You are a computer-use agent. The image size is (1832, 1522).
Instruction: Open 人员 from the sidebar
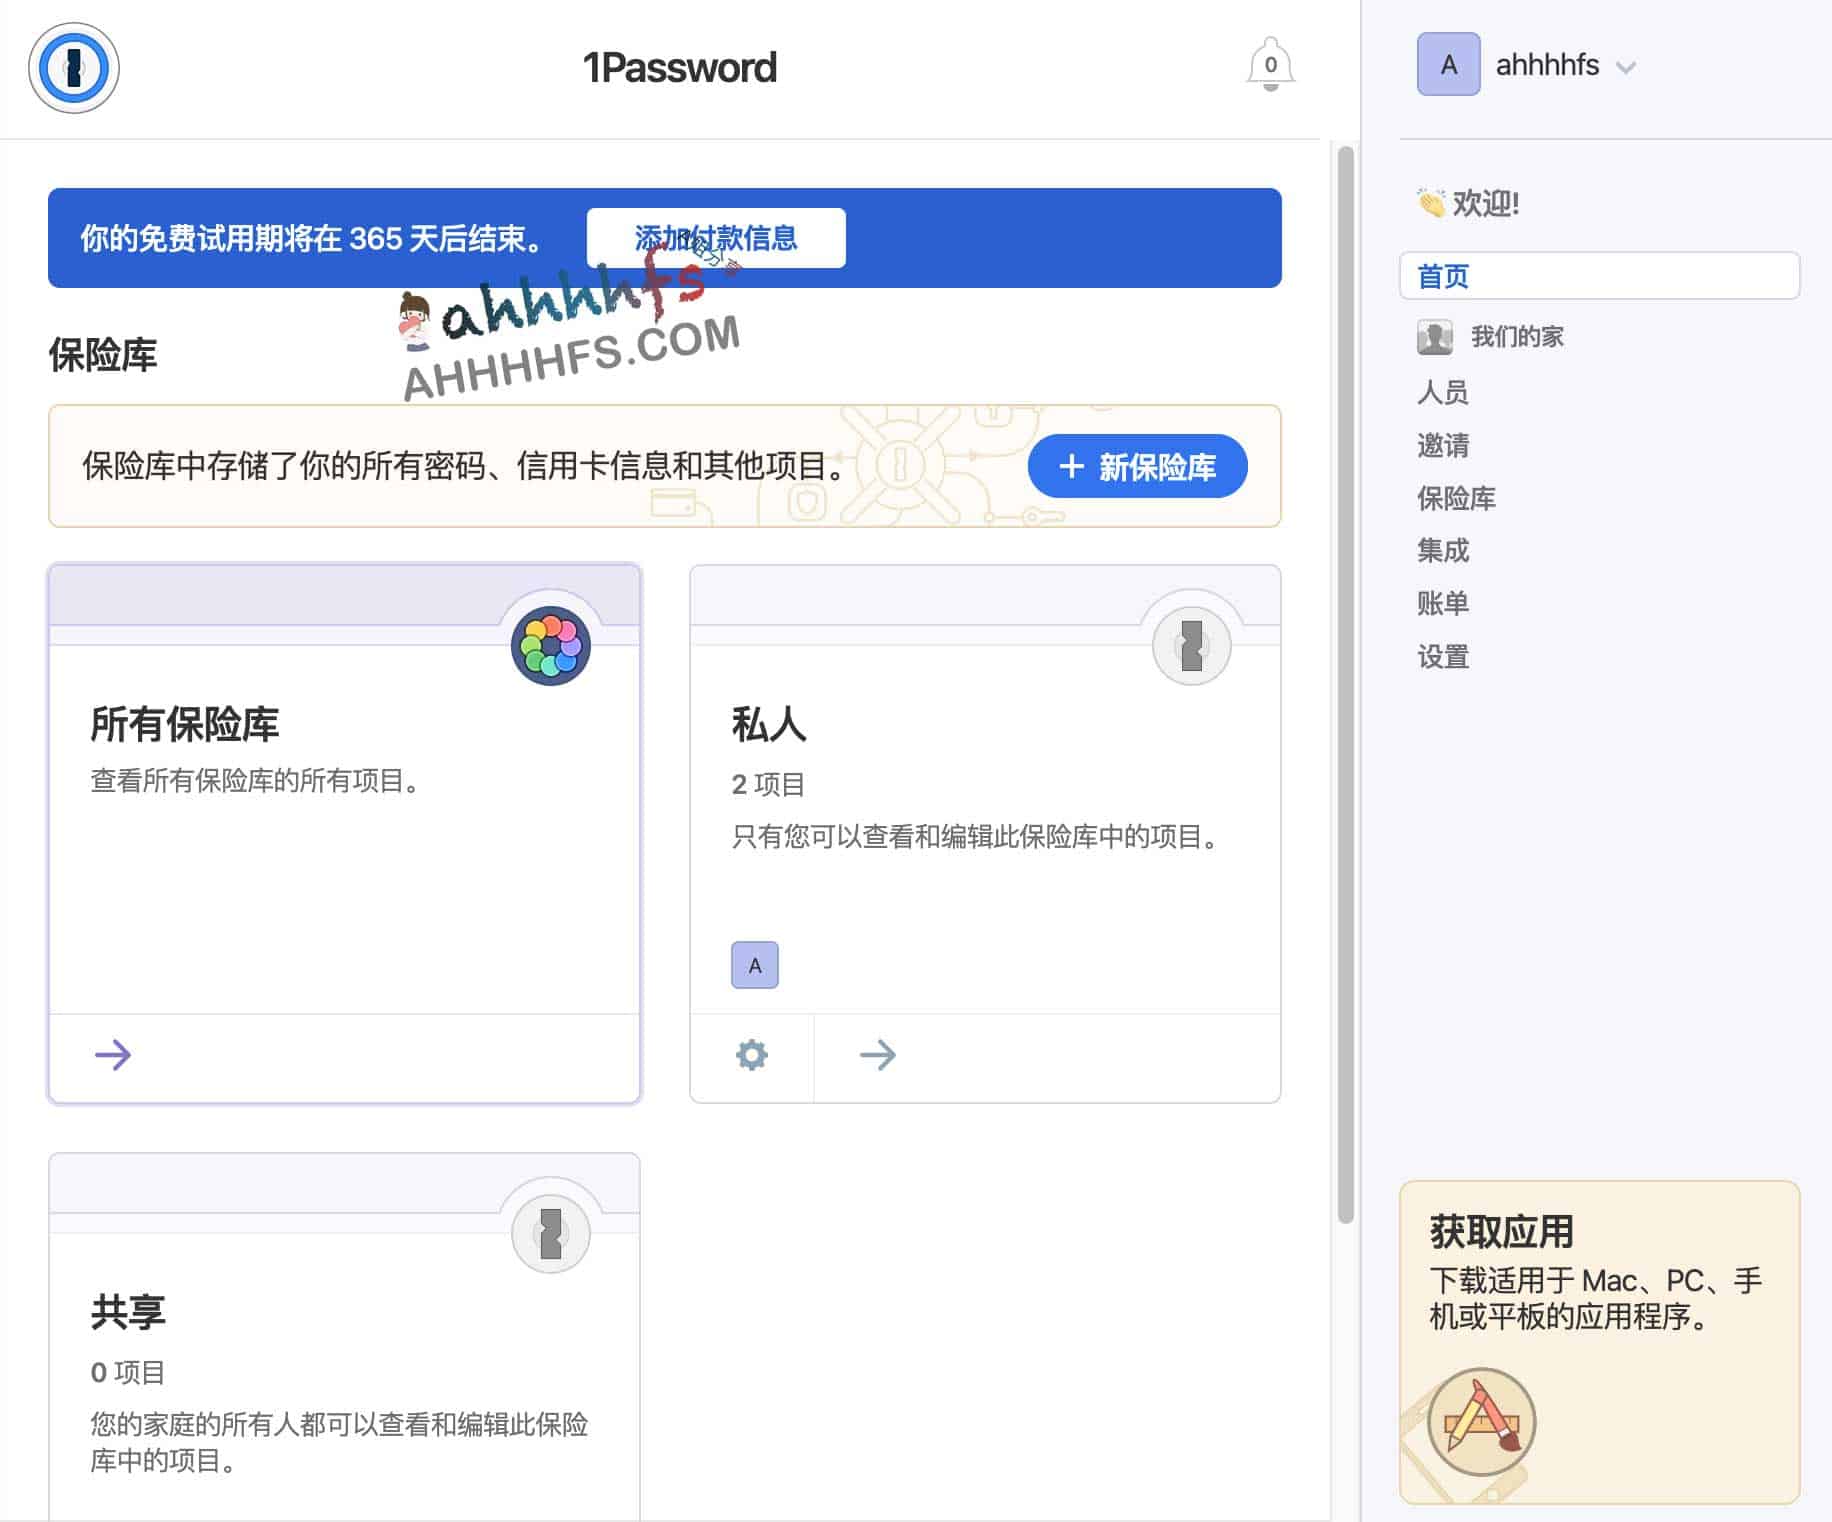1443,393
